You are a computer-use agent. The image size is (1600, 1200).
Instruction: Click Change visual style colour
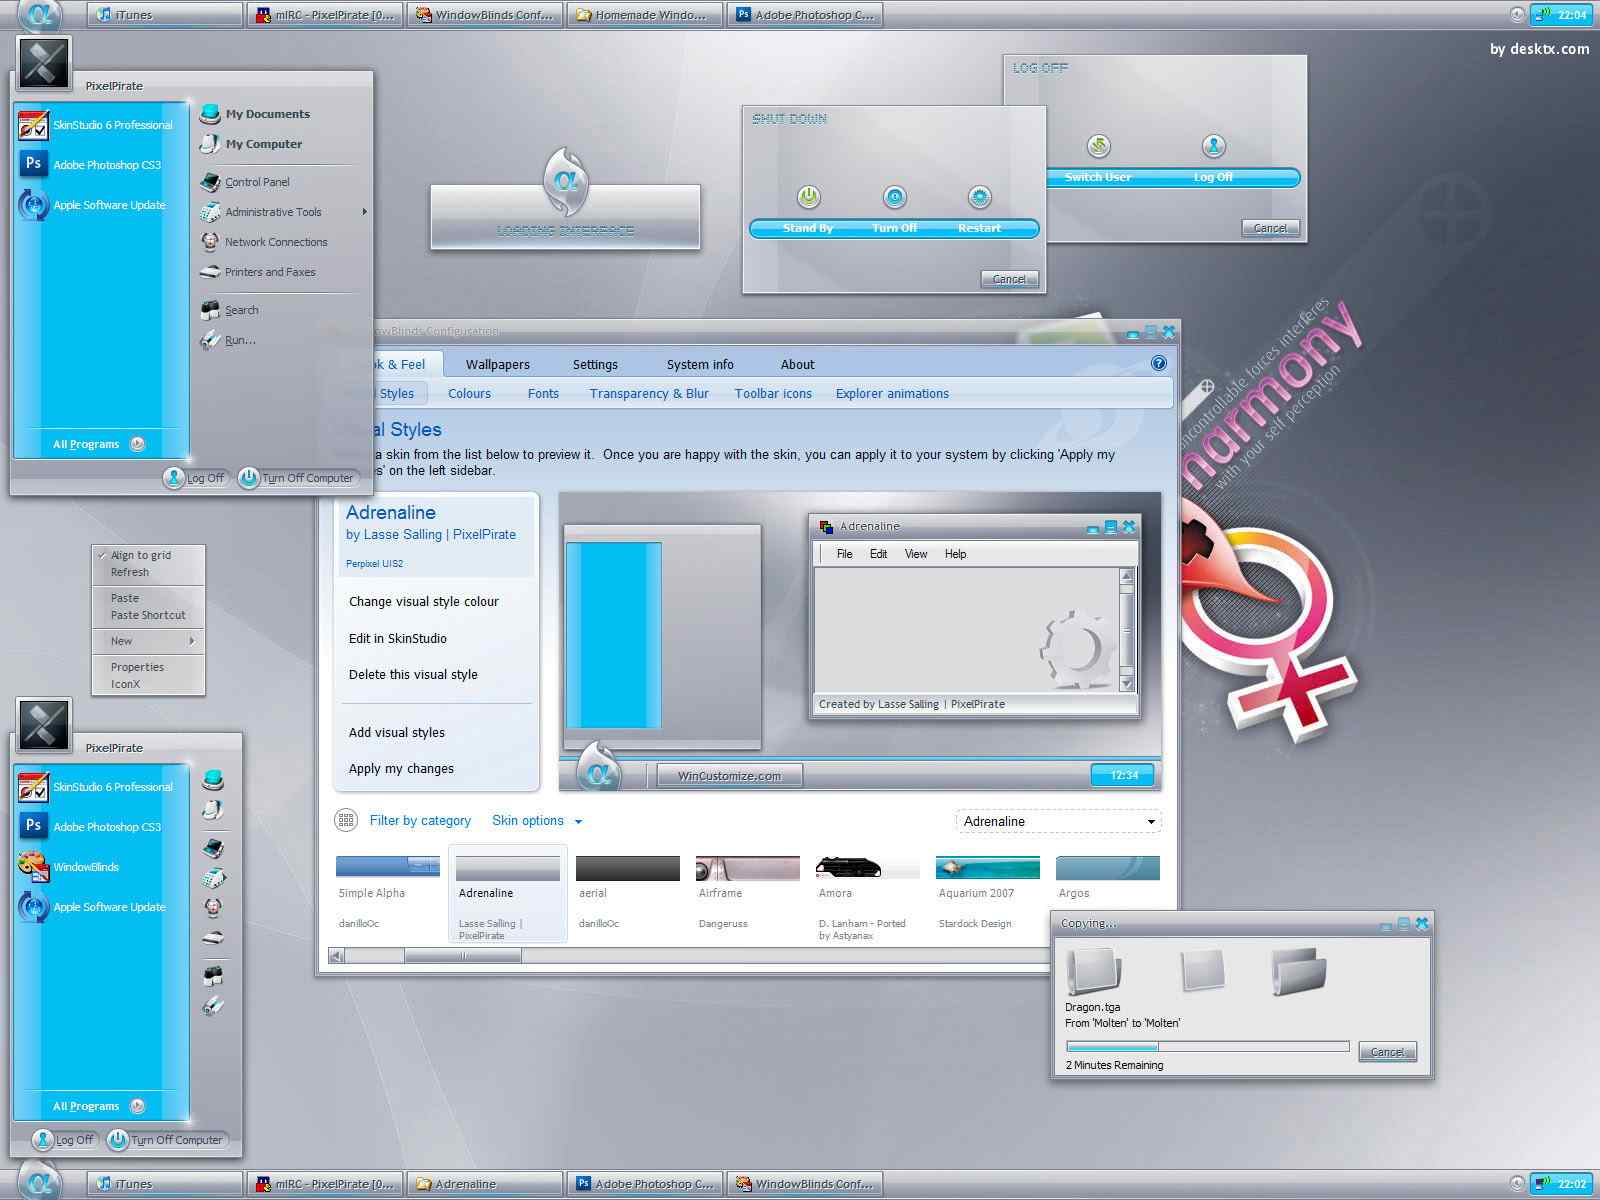pos(423,601)
